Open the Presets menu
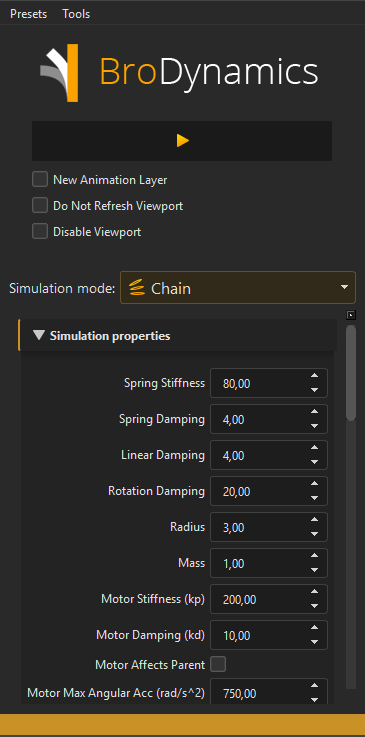The height and width of the screenshot is (737, 365). 29,14
